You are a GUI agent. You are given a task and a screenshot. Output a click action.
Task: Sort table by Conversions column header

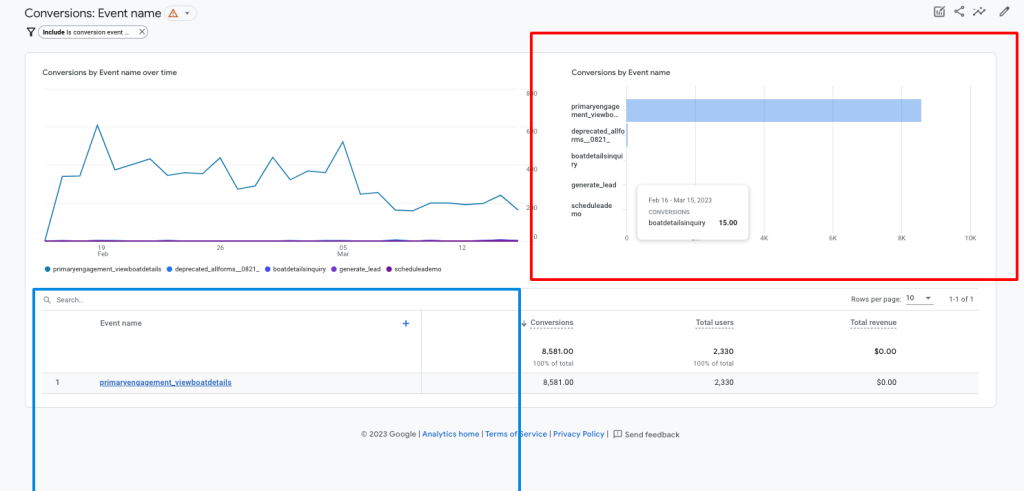(x=551, y=322)
